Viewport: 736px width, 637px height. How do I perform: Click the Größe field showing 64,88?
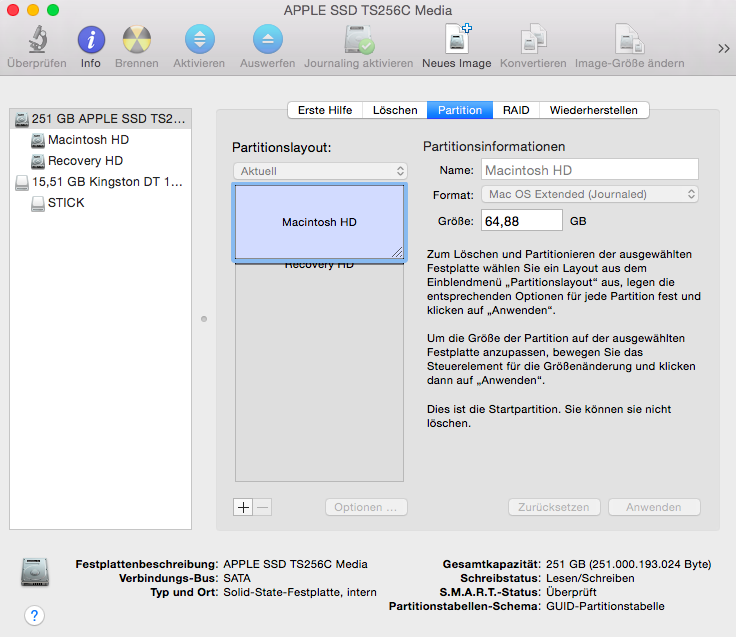[521, 221]
